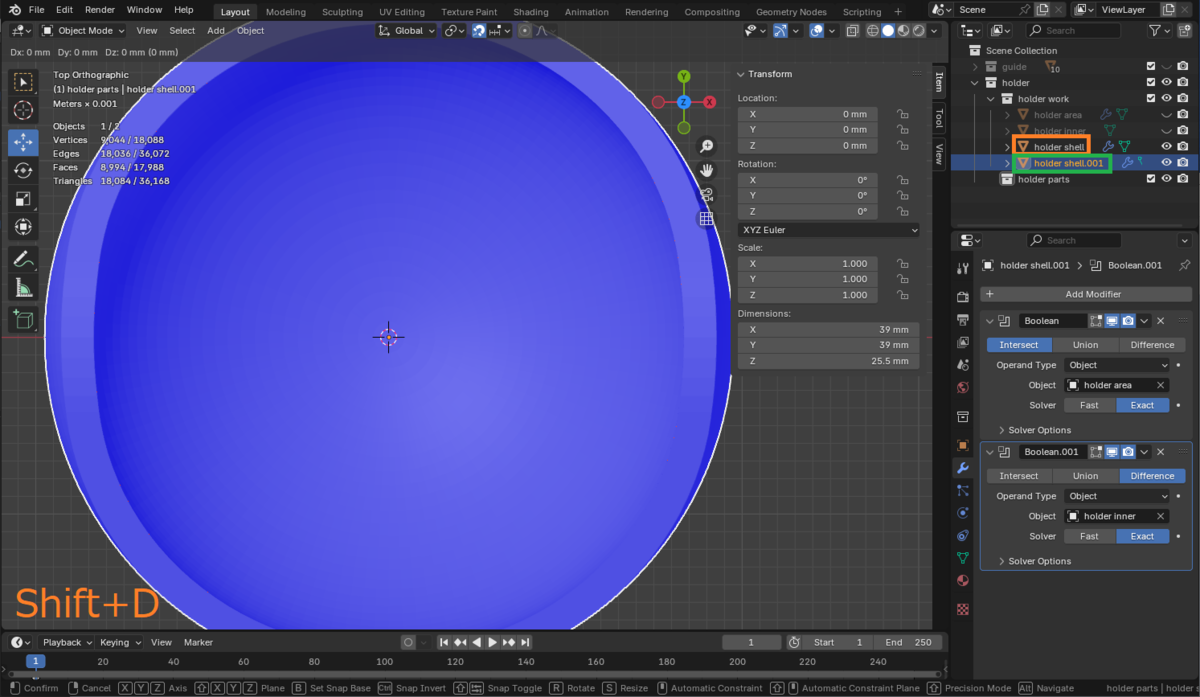Select the Add Cube tool
This screenshot has height=697, width=1200.
[24, 320]
